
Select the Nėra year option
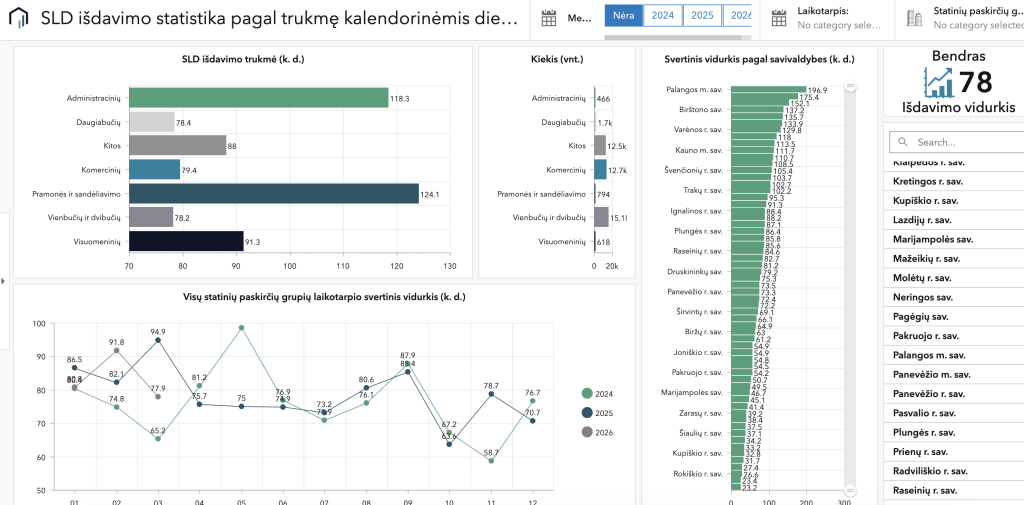[x=621, y=15]
